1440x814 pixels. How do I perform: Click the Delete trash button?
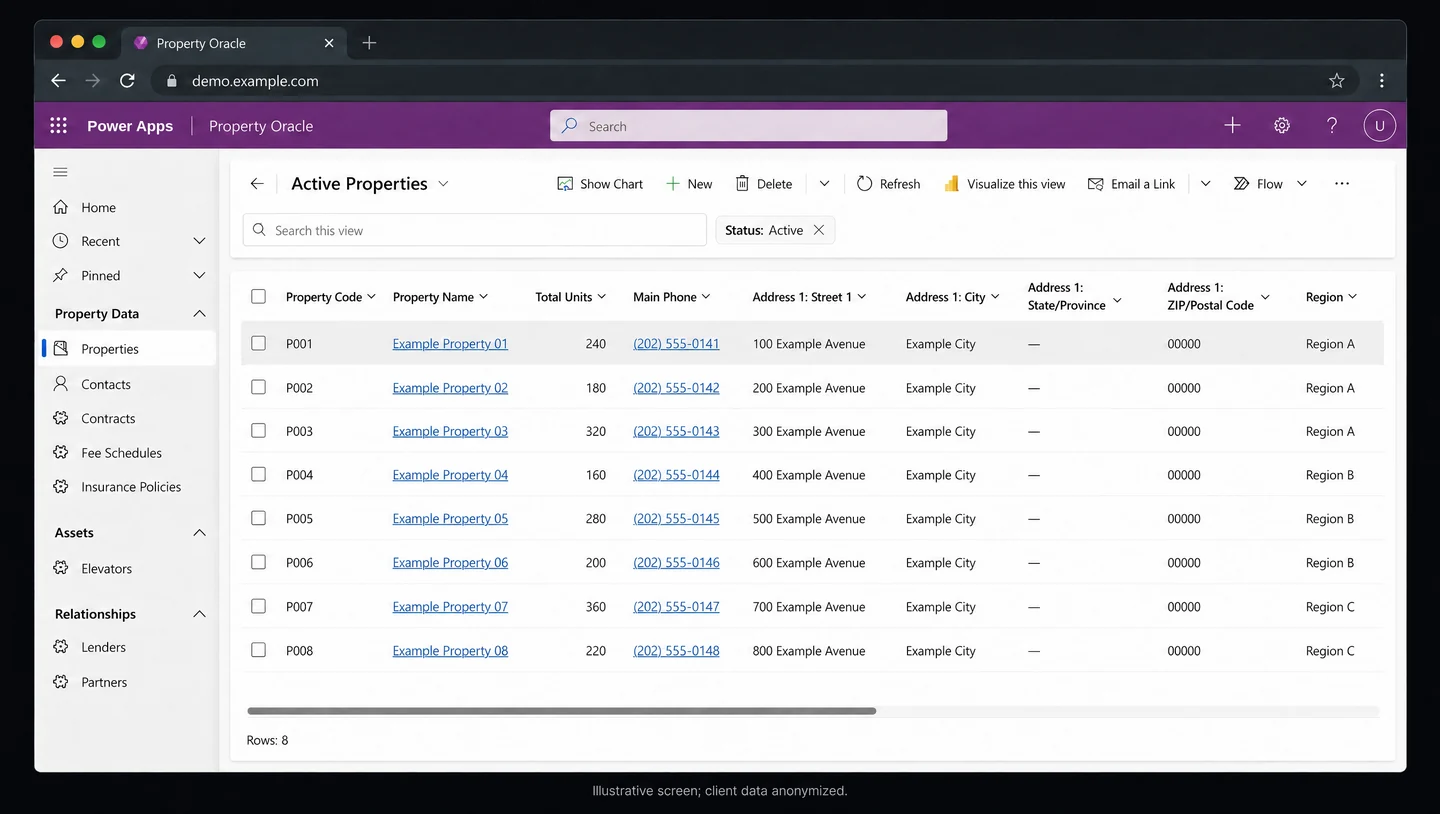(764, 184)
